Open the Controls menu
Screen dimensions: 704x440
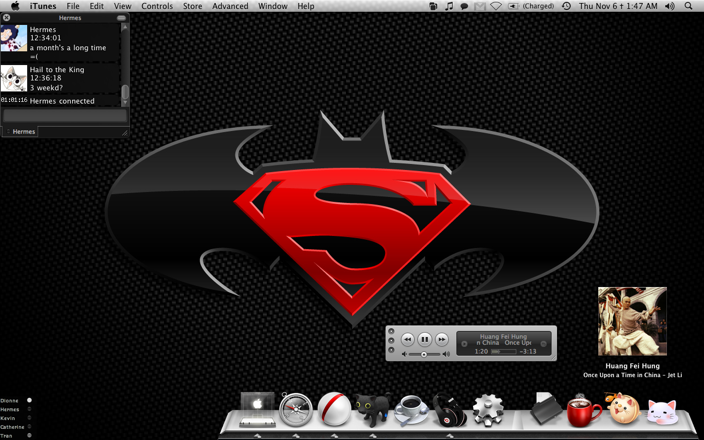[157, 6]
